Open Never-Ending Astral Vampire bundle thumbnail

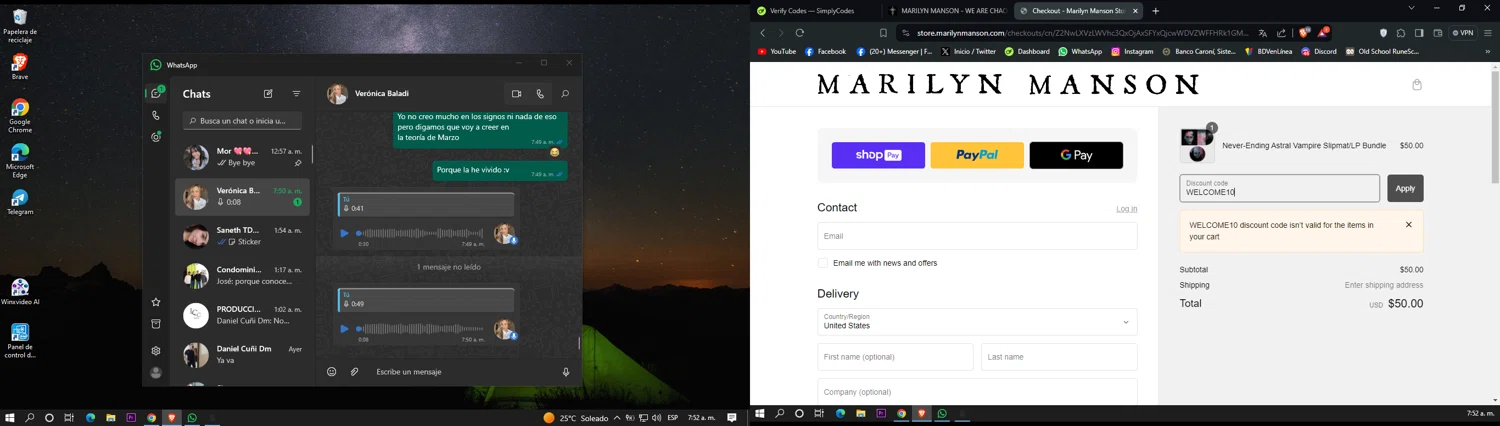(x=1197, y=146)
